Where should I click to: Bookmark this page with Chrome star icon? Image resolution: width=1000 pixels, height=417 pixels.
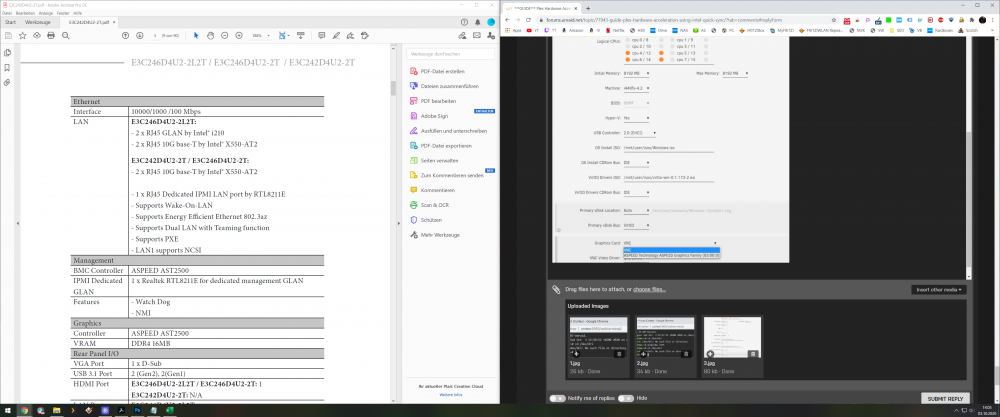coord(836,20)
